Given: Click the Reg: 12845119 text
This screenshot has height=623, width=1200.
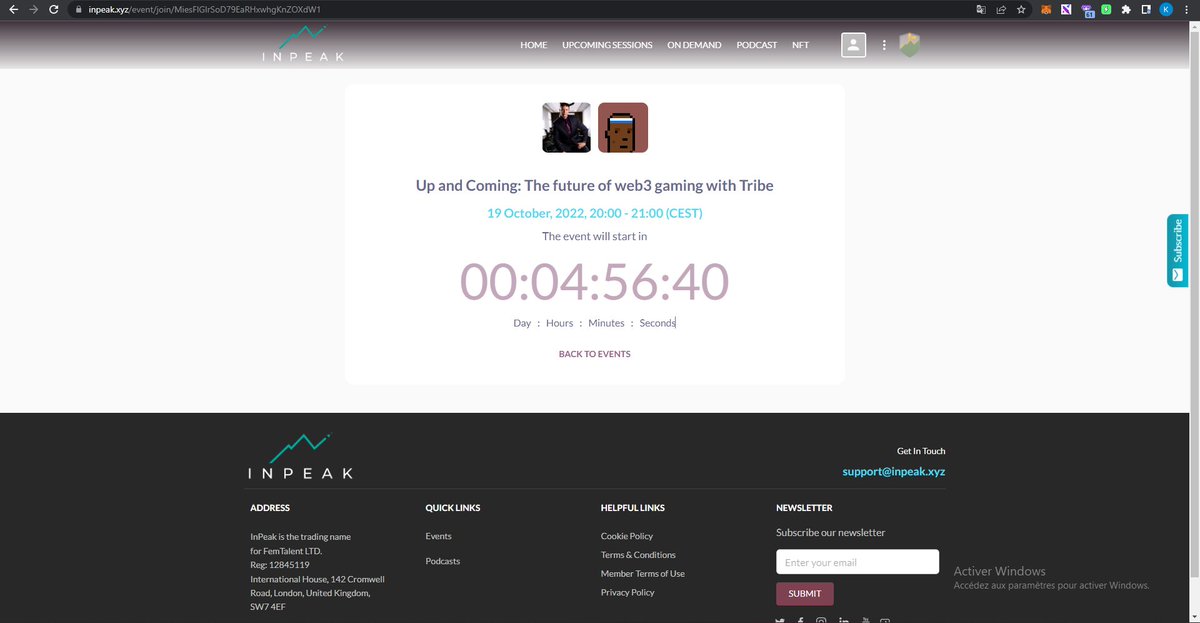Looking at the screenshot, I should click(x=279, y=565).
